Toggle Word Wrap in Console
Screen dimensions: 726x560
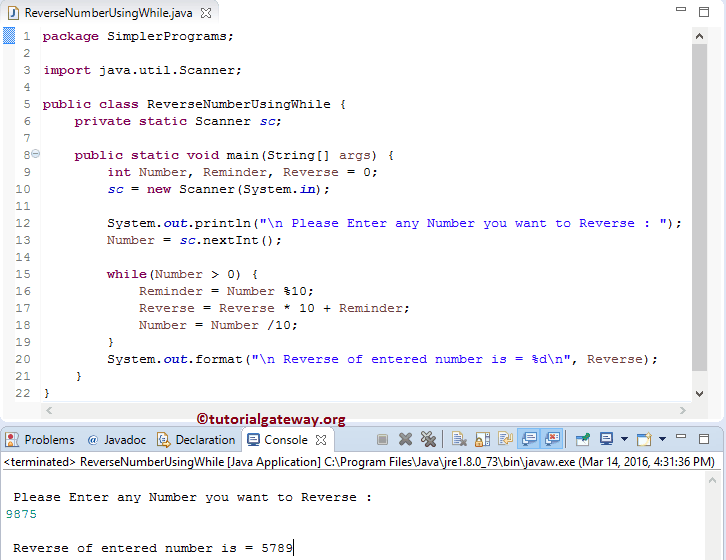coord(505,439)
